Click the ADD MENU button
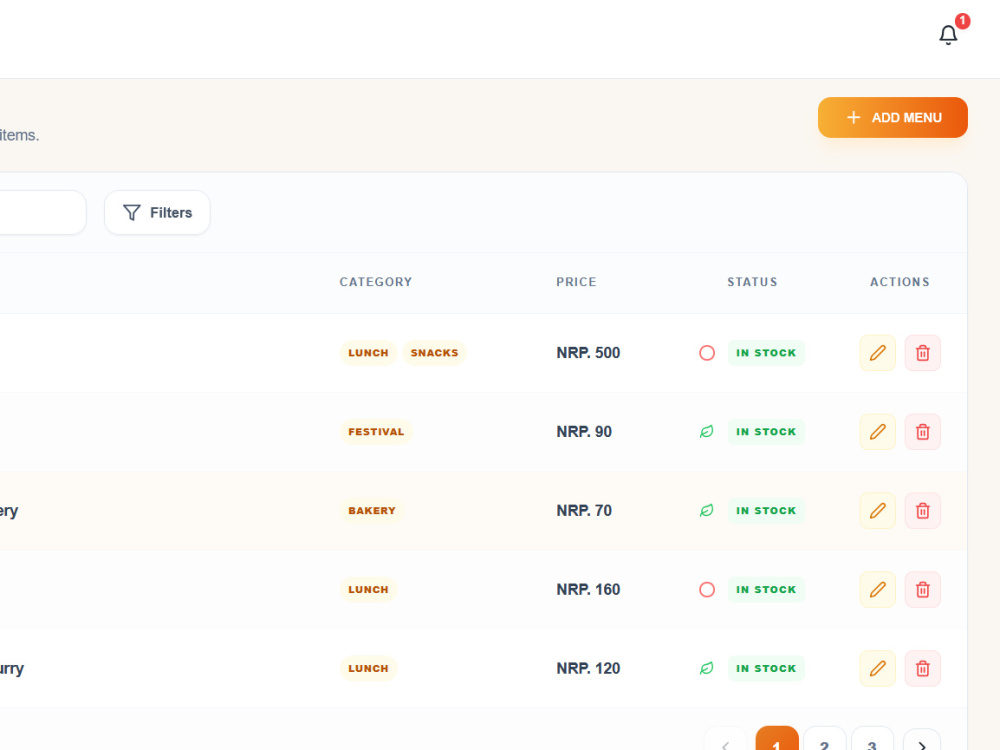This screenshot has width=1000, height=750. click(893, 117)
